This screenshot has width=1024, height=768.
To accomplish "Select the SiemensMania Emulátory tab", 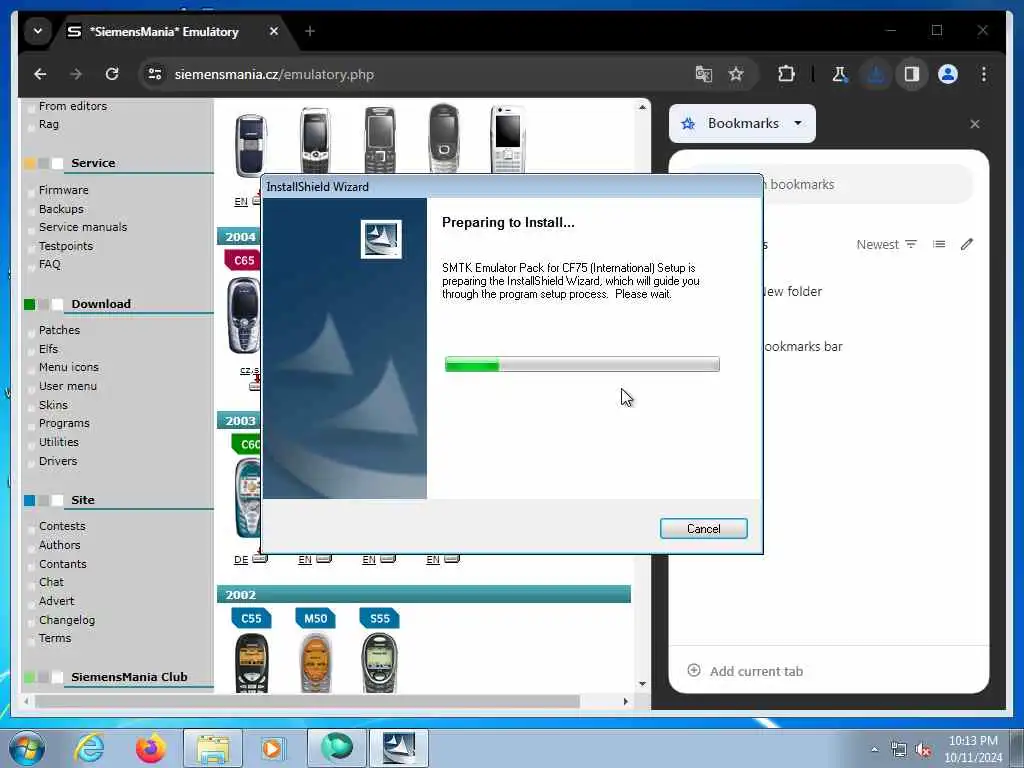I will 163,31.
